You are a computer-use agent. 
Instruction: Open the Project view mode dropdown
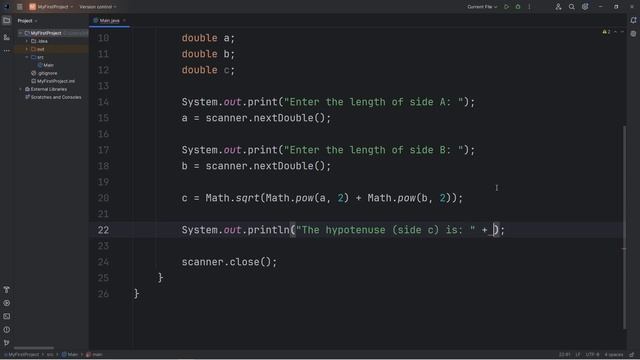(x=27, y=21)
